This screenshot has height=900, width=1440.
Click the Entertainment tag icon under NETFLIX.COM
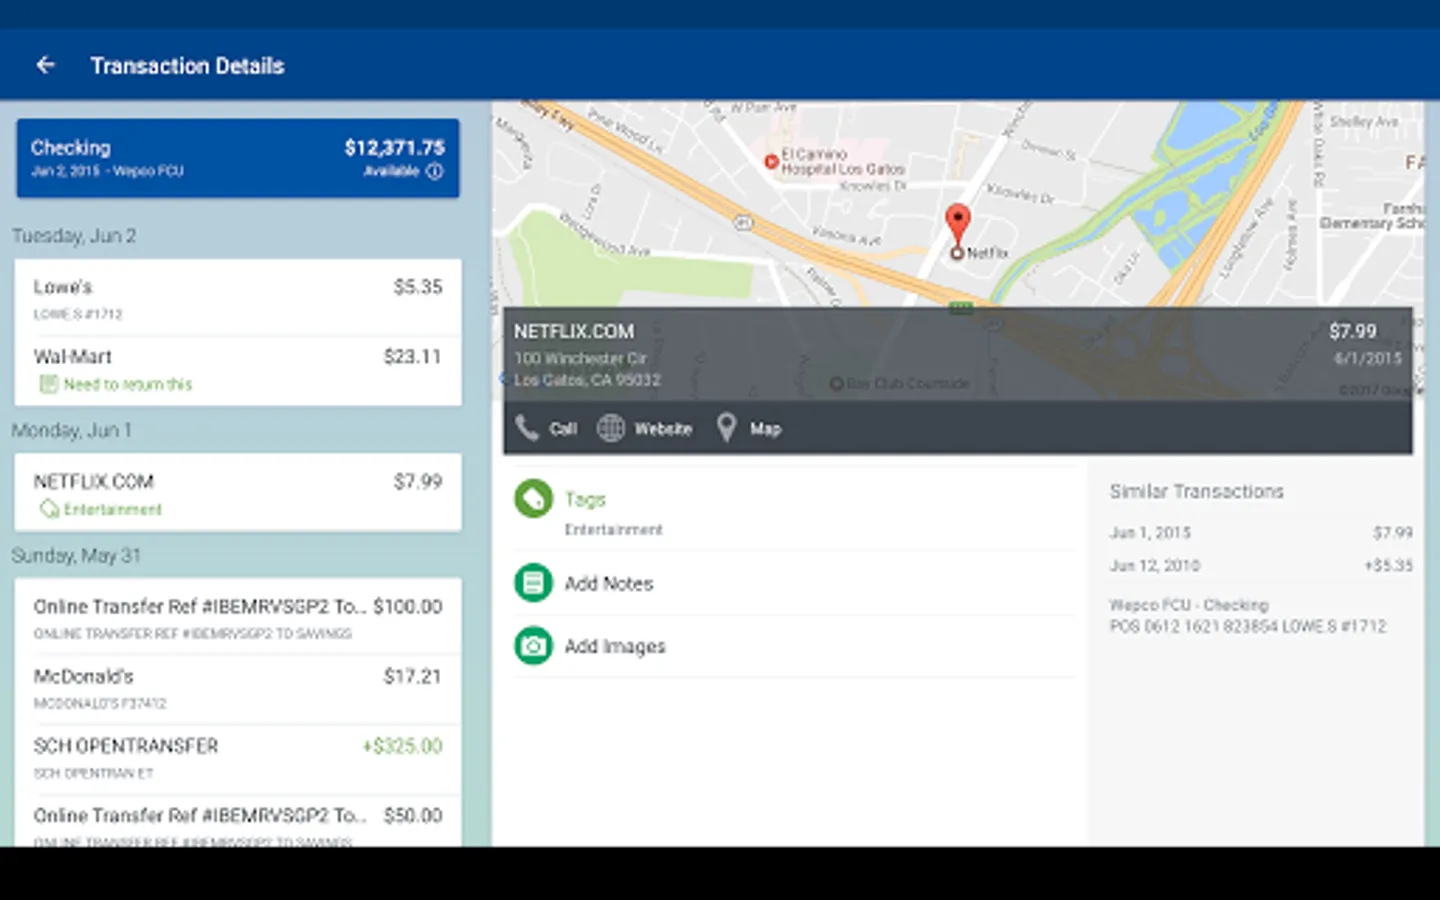pos(48,509)
